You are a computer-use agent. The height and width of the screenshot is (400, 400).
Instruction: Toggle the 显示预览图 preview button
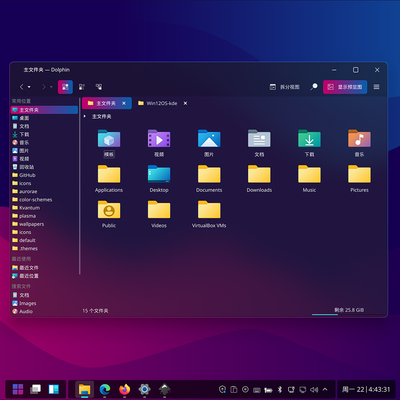(x=345, y=87)
